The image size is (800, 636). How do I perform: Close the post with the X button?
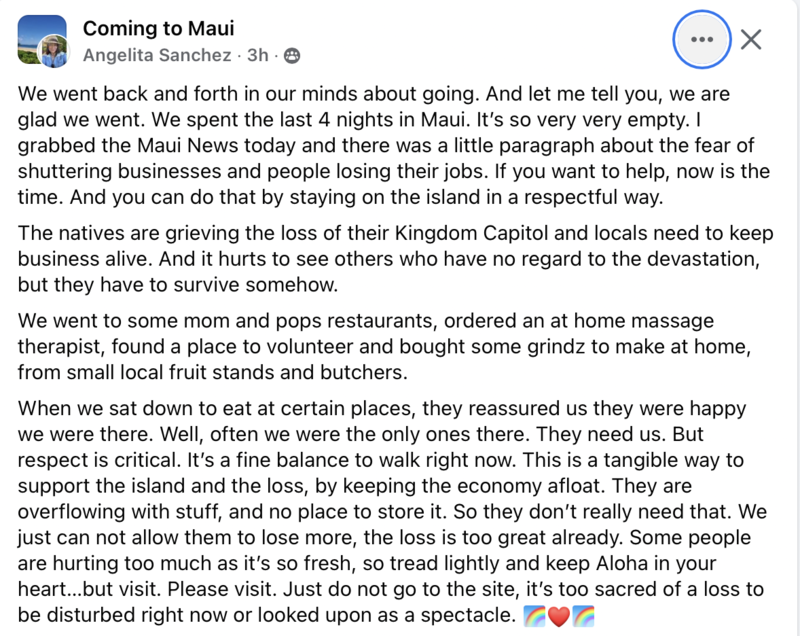pos(751,39)
